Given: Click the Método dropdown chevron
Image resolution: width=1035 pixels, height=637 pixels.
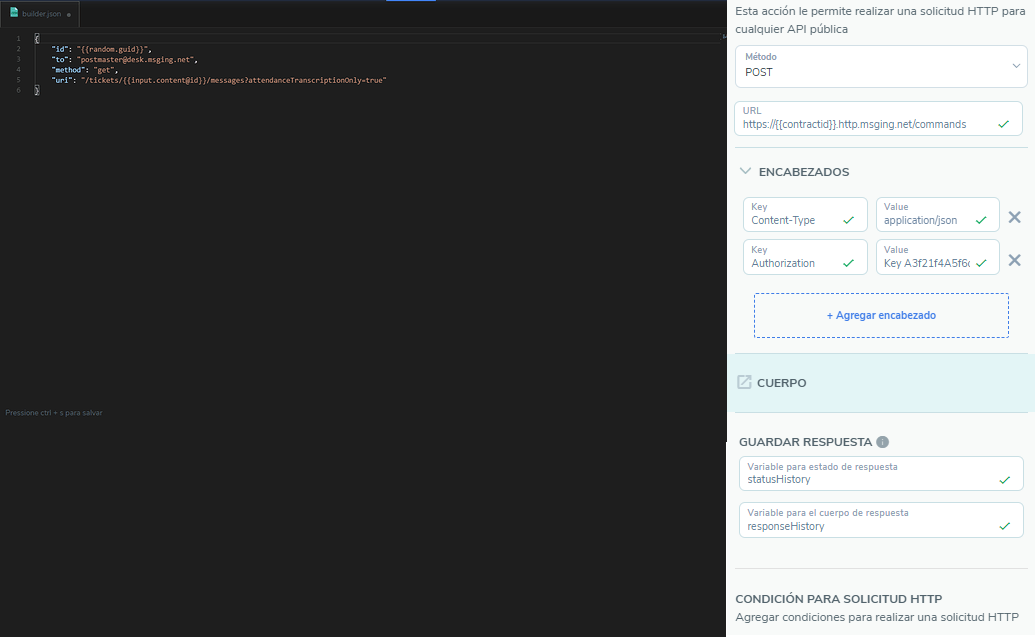Looking at the screenshot, I should tap(1016, 65).
